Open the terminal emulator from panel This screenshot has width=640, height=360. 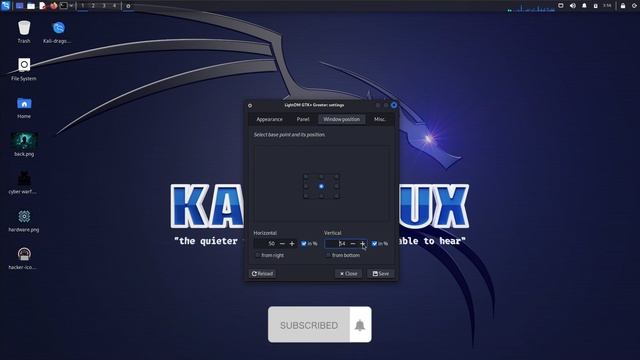tap(64, 6)
